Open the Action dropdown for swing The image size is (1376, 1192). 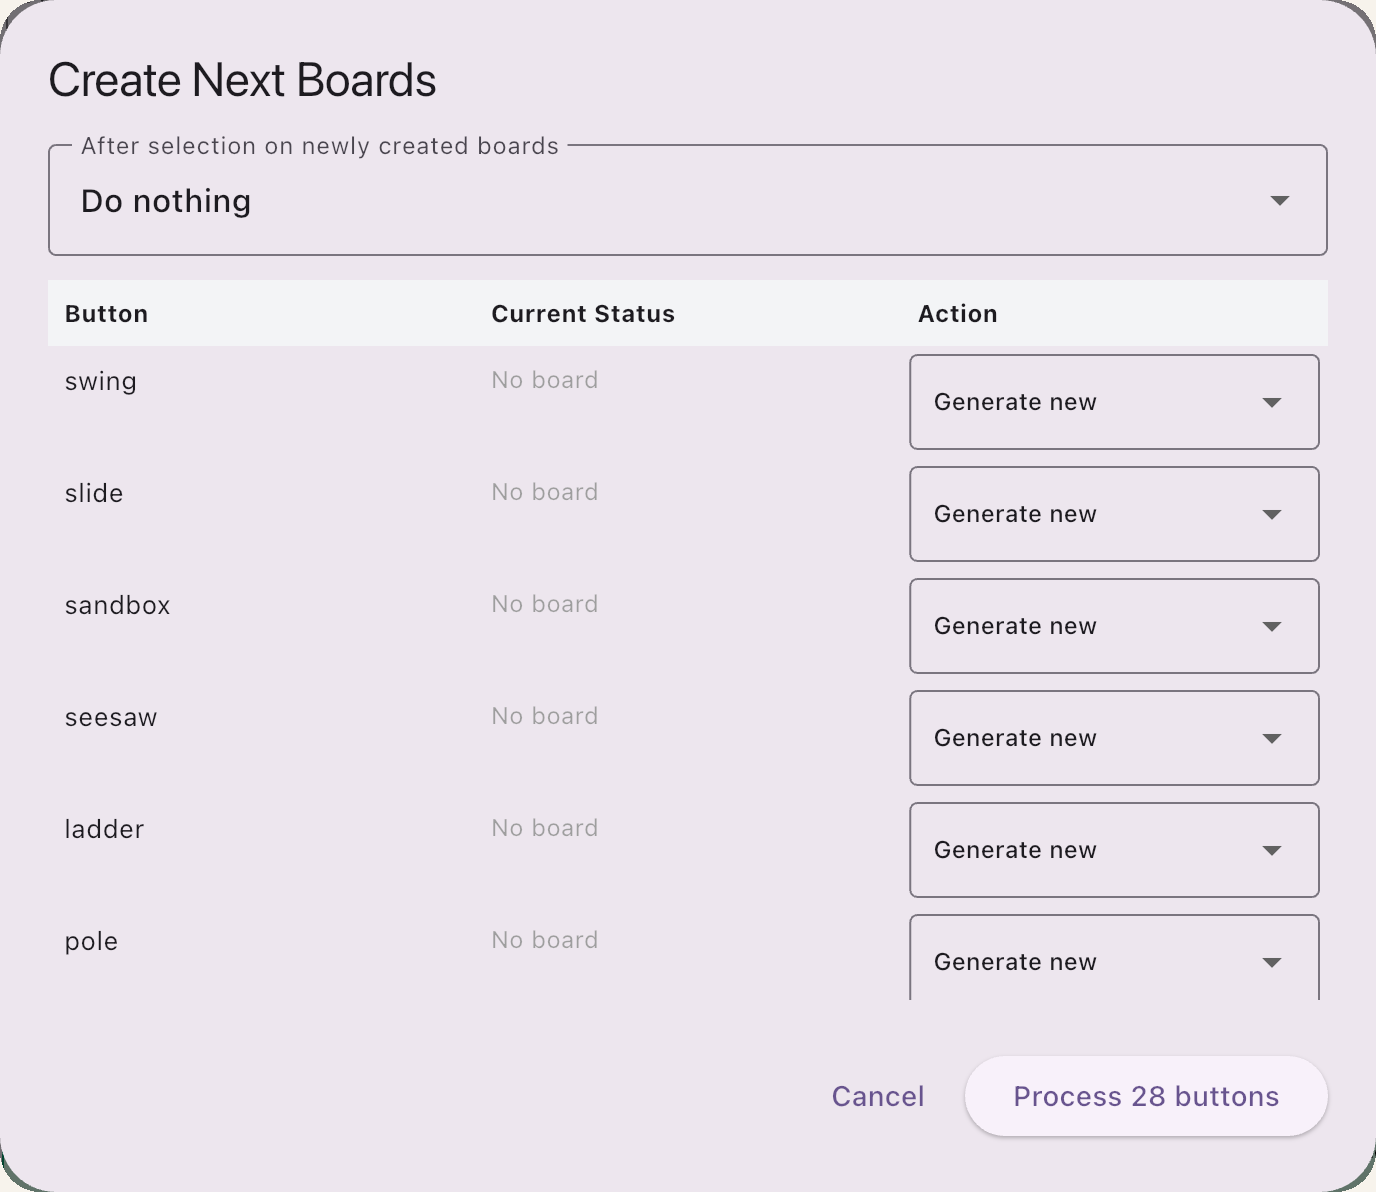point(1114,402)
